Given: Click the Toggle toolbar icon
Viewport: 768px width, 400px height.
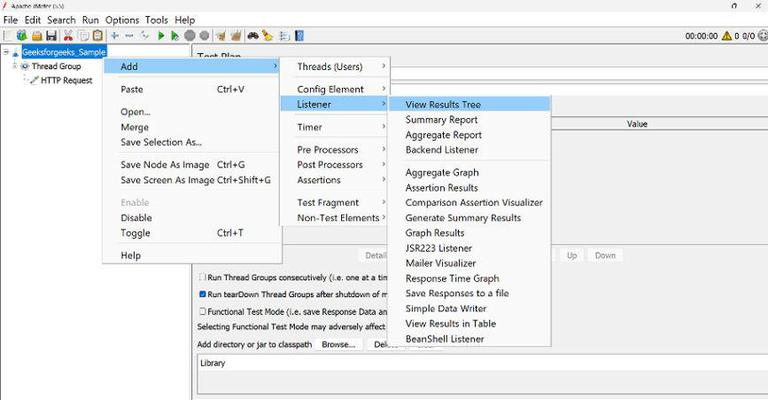Looking at the screenshot, I should point(144,35).
